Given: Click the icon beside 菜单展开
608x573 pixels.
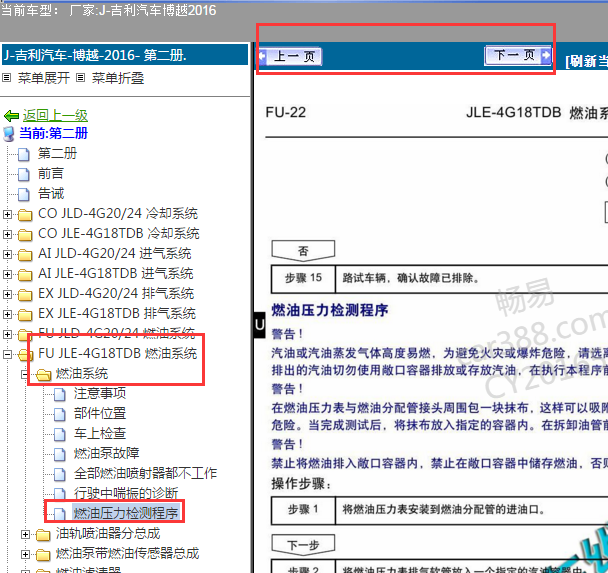Looking at the screenshot, I should coord(7,78).
